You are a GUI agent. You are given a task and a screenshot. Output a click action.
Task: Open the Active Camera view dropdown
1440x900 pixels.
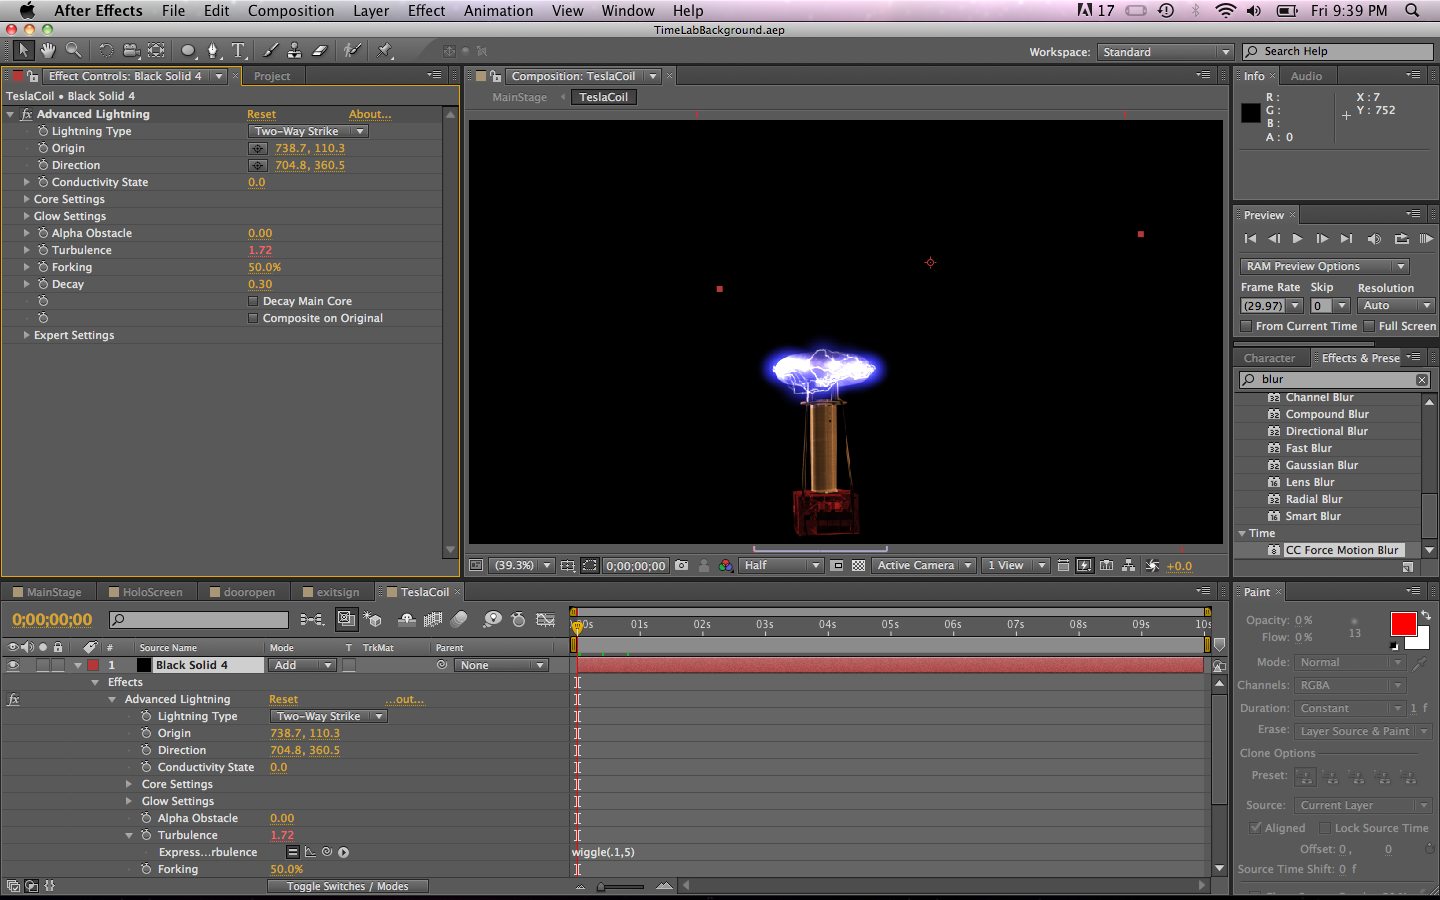coord(922,565)
